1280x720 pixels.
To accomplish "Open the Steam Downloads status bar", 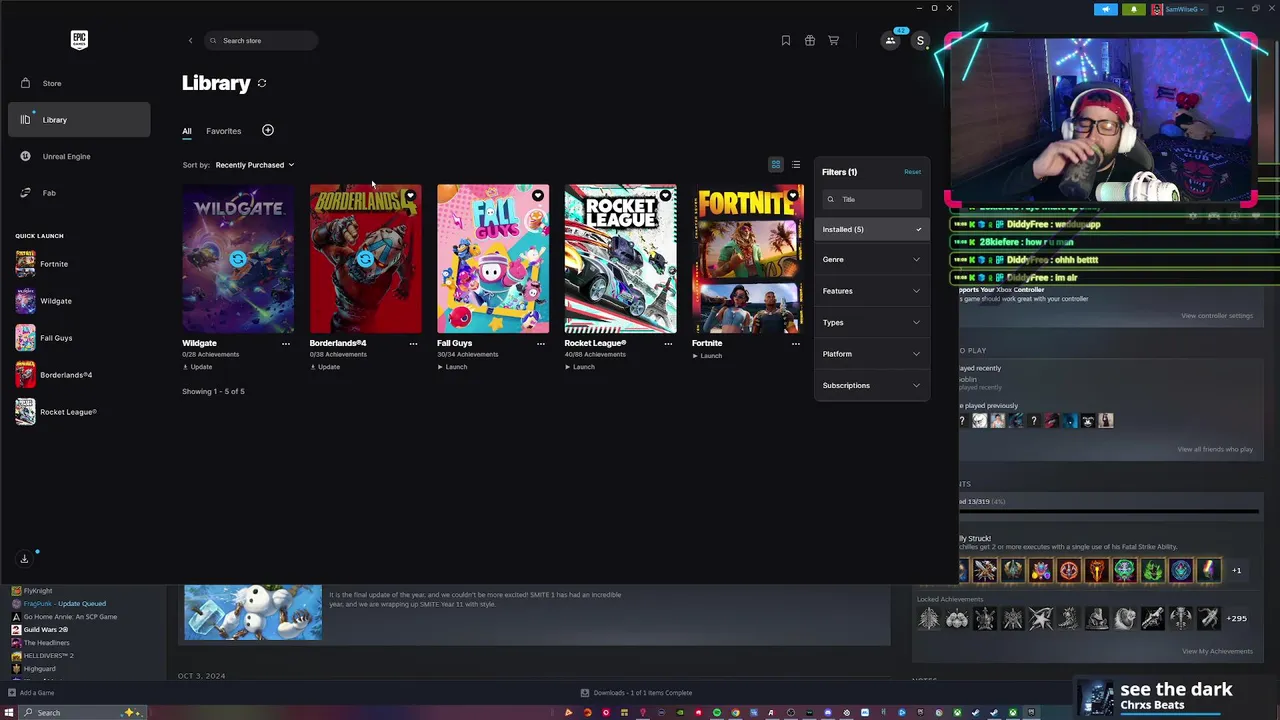I will point(636,693).
